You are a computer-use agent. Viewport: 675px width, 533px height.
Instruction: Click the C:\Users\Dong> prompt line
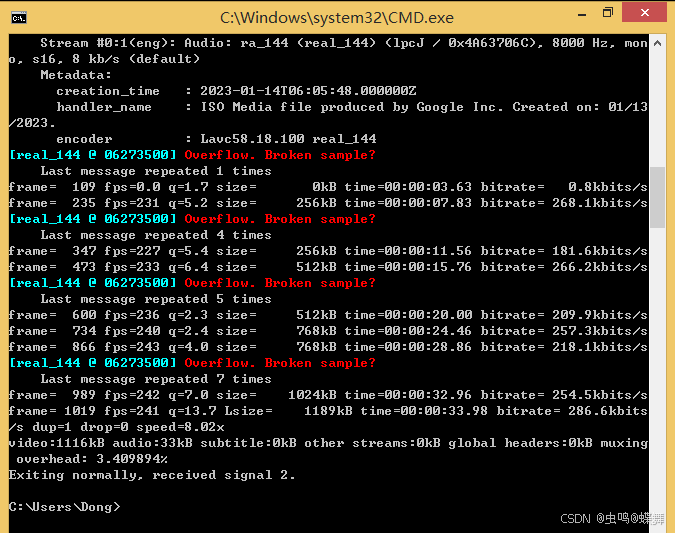pyautogui.click(x=65, y=507)
